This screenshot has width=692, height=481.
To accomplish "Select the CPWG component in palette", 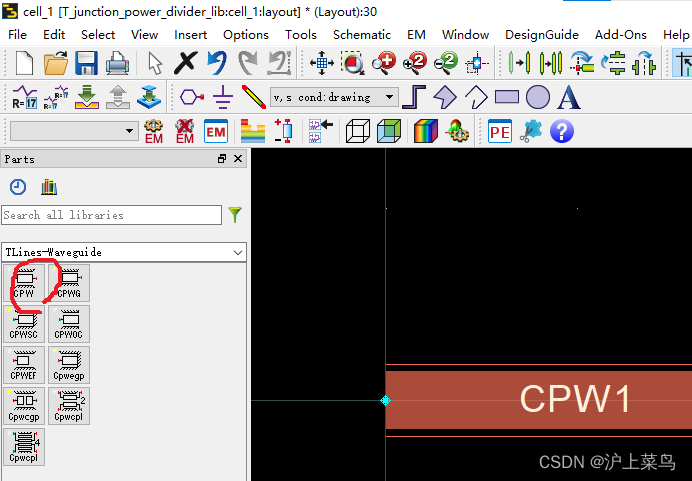I will [69, 282].
